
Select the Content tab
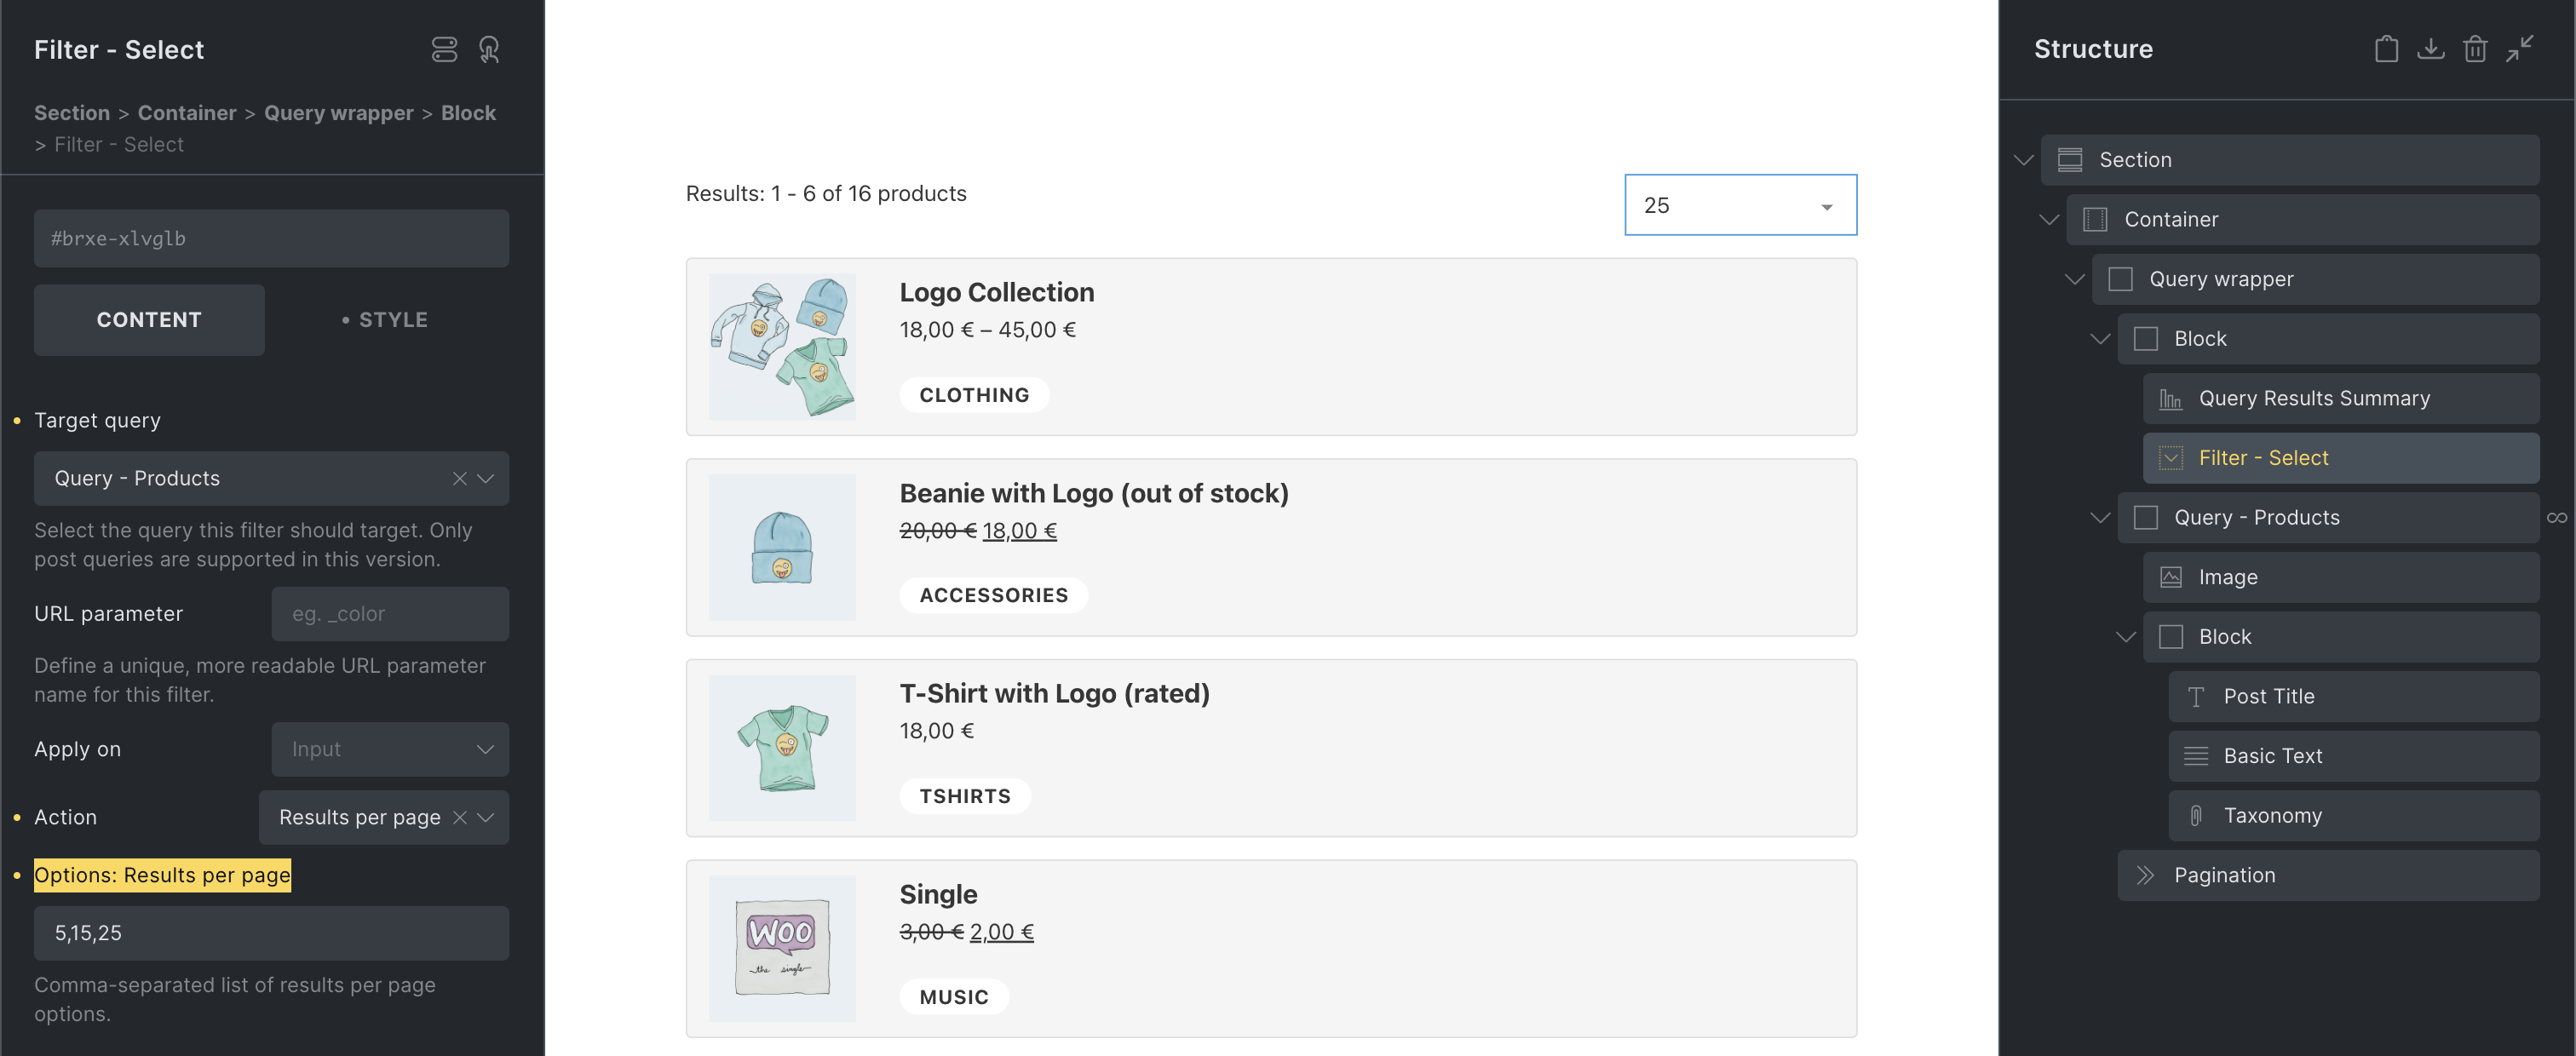(x=149, y=320)
